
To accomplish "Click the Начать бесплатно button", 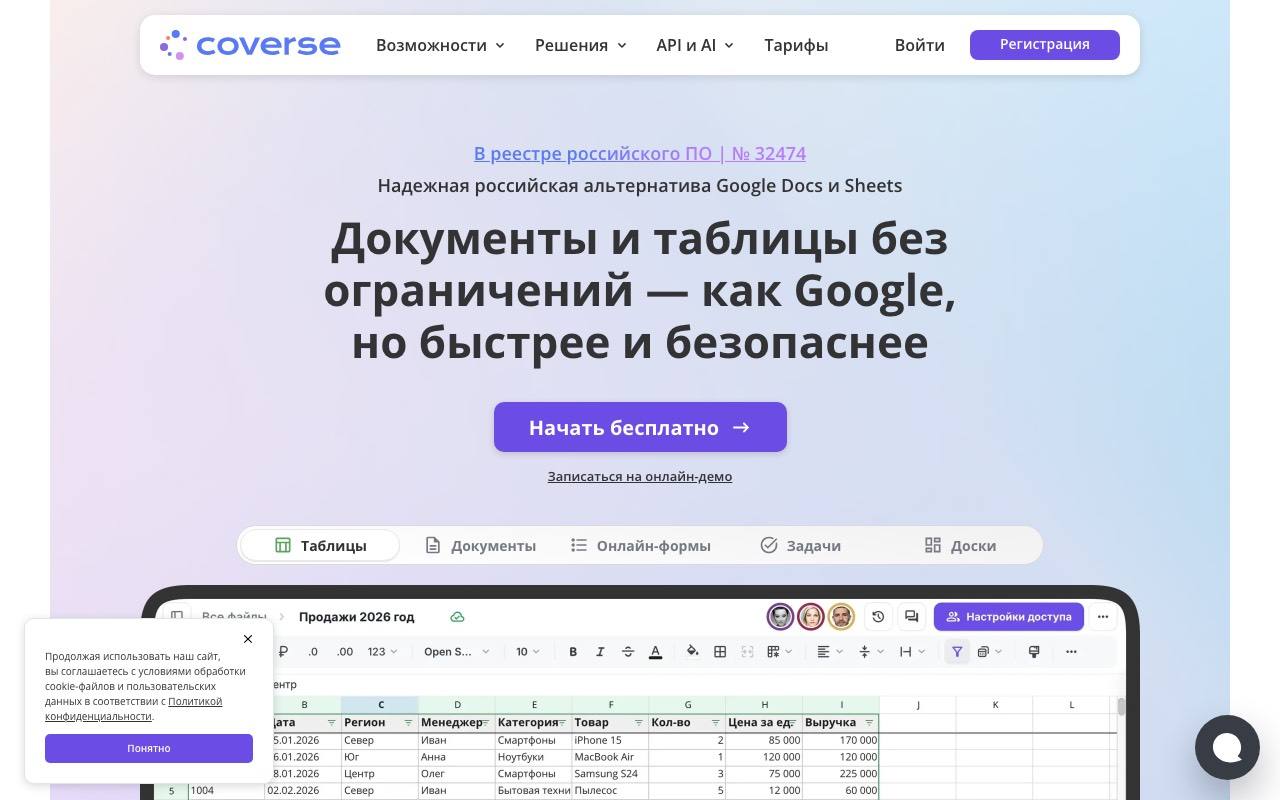I will pyautogui.click(x=640, y=427).
